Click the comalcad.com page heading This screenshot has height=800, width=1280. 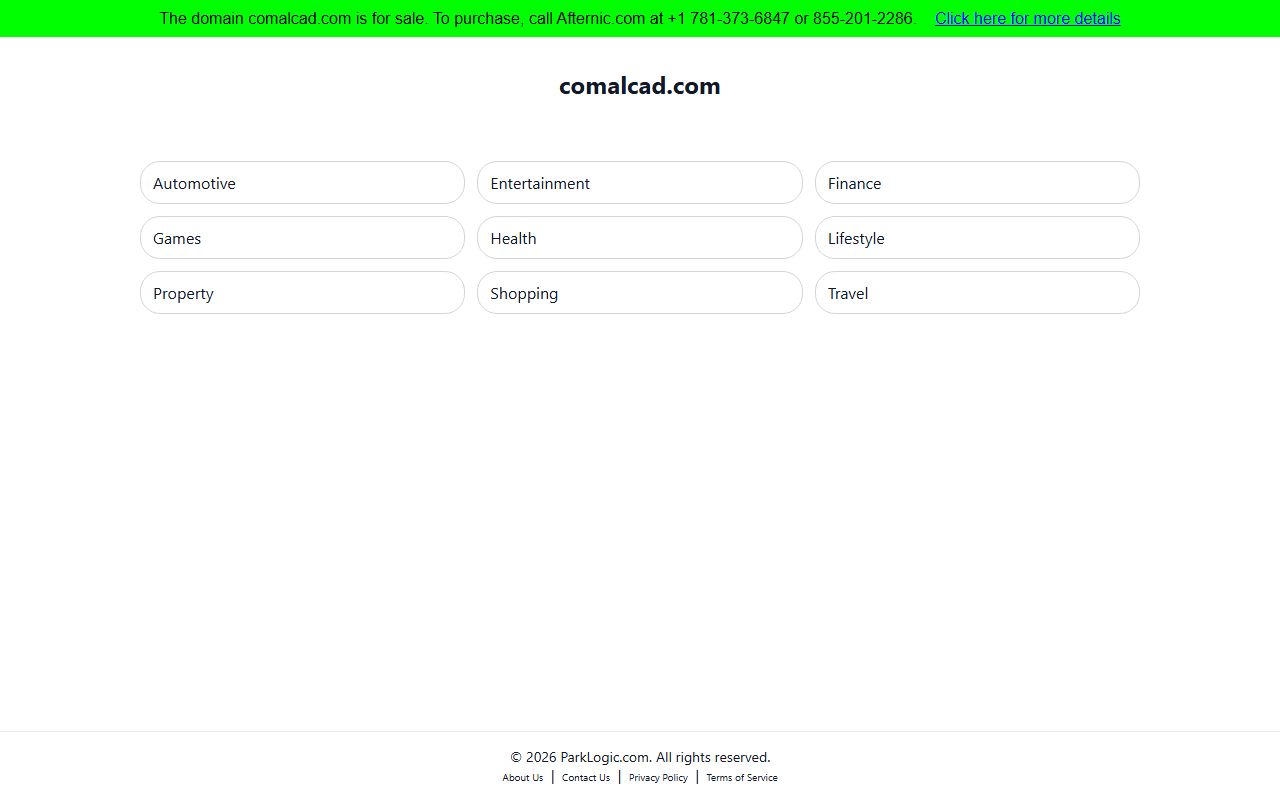coord(639,86)
